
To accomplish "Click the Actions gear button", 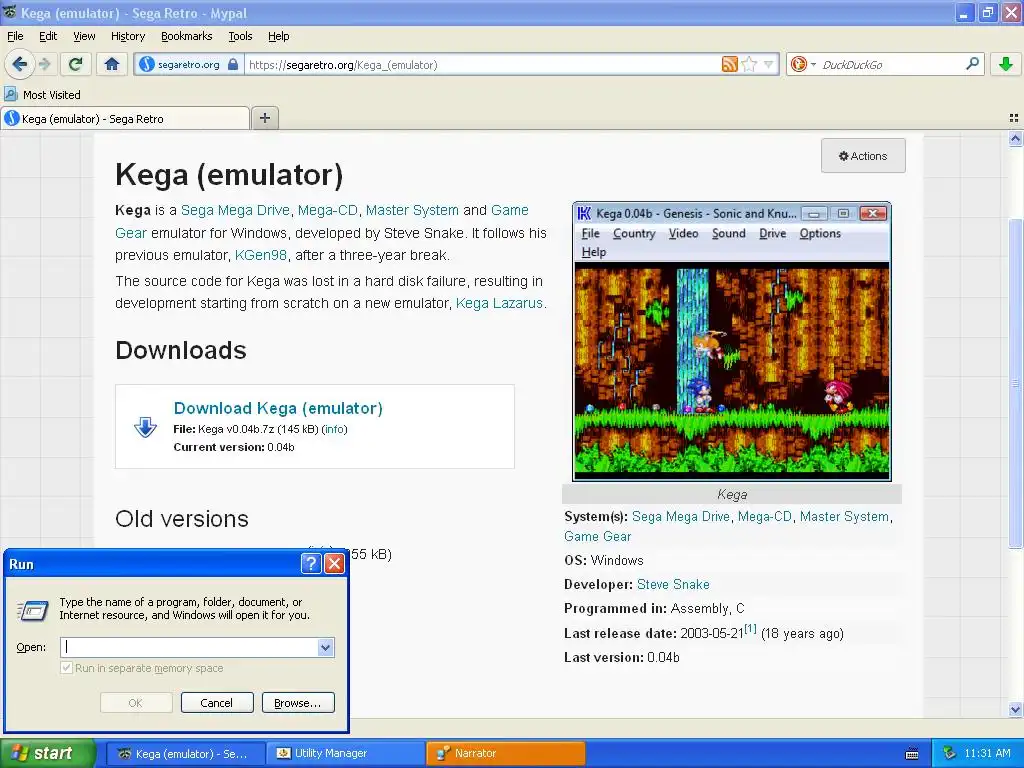I will click(x=863, y=156).
